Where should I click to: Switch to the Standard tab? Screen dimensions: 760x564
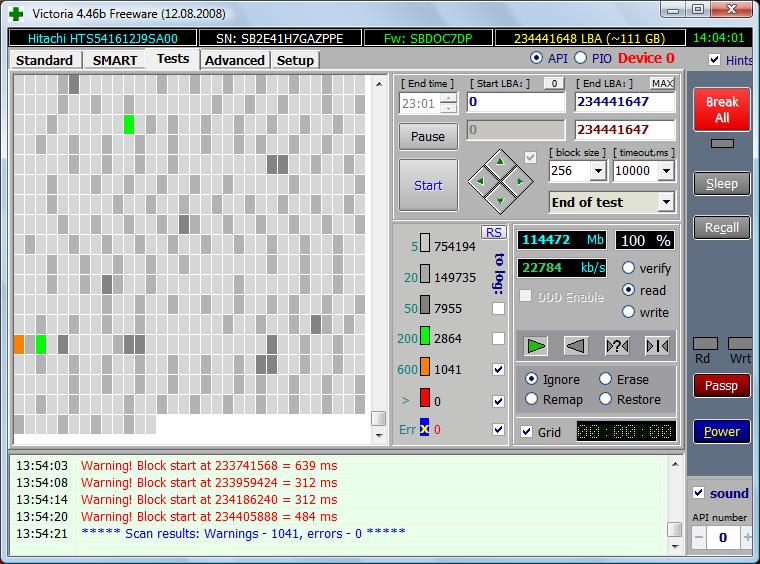coord(44,61)
